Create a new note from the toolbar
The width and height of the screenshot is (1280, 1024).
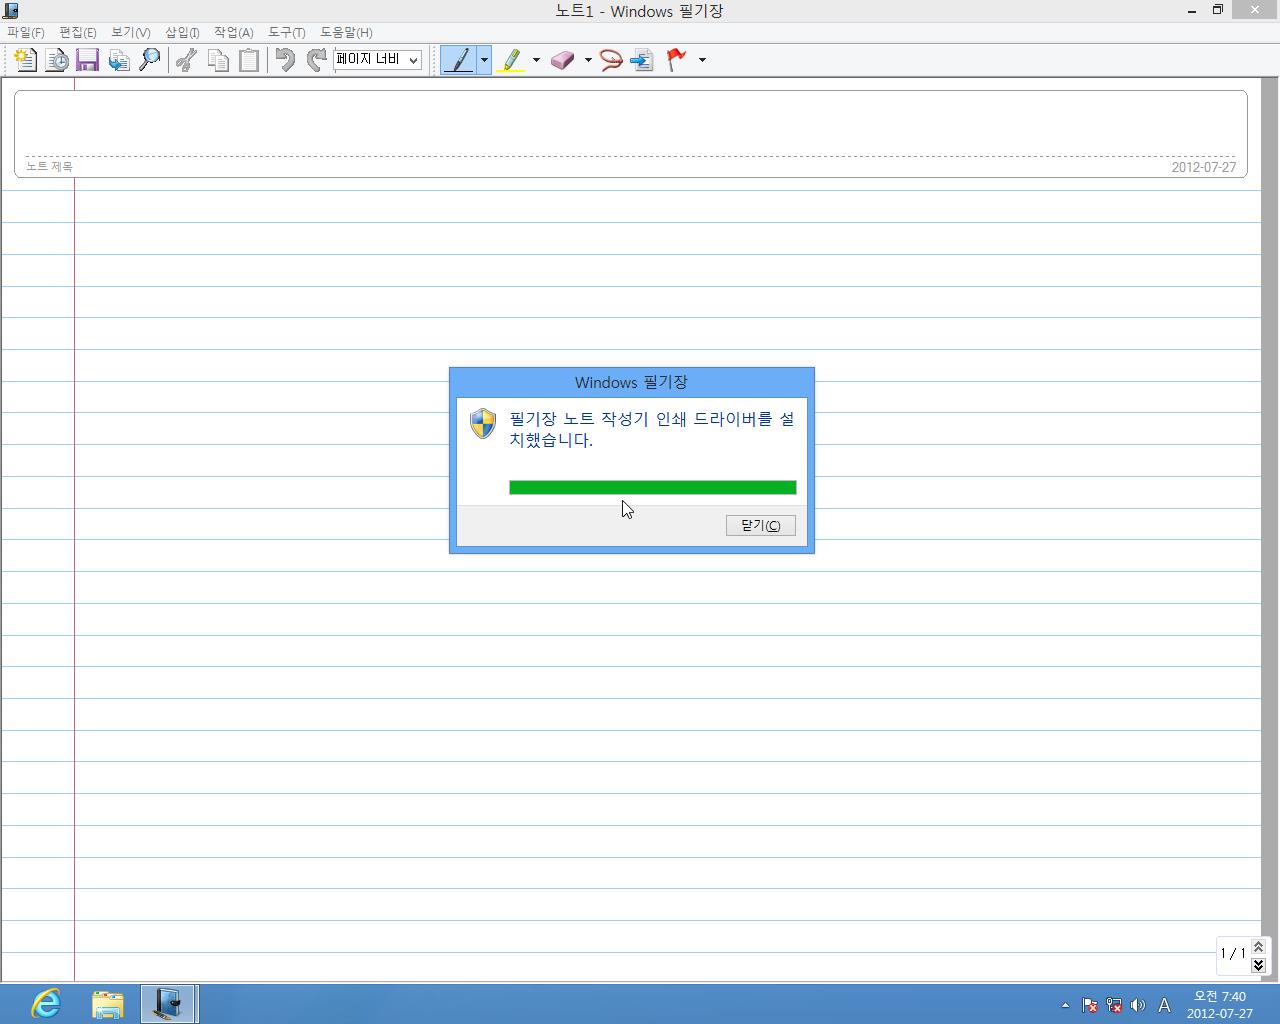(25, 60)
